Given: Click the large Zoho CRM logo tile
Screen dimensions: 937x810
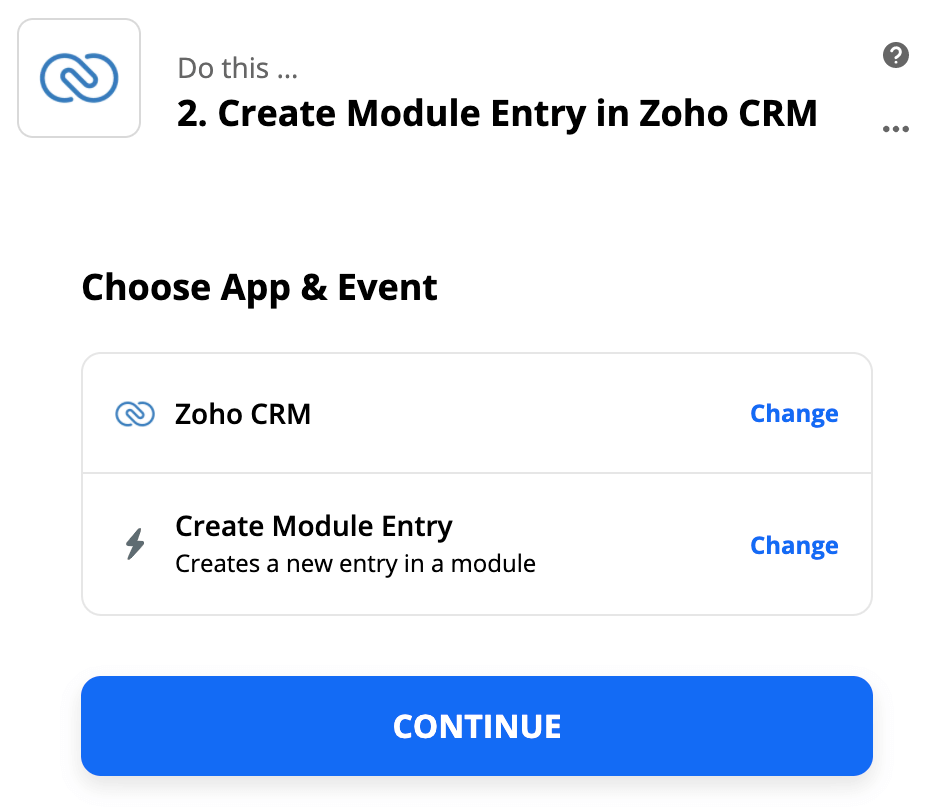Looking at the screenshot, I should (79, 78).
